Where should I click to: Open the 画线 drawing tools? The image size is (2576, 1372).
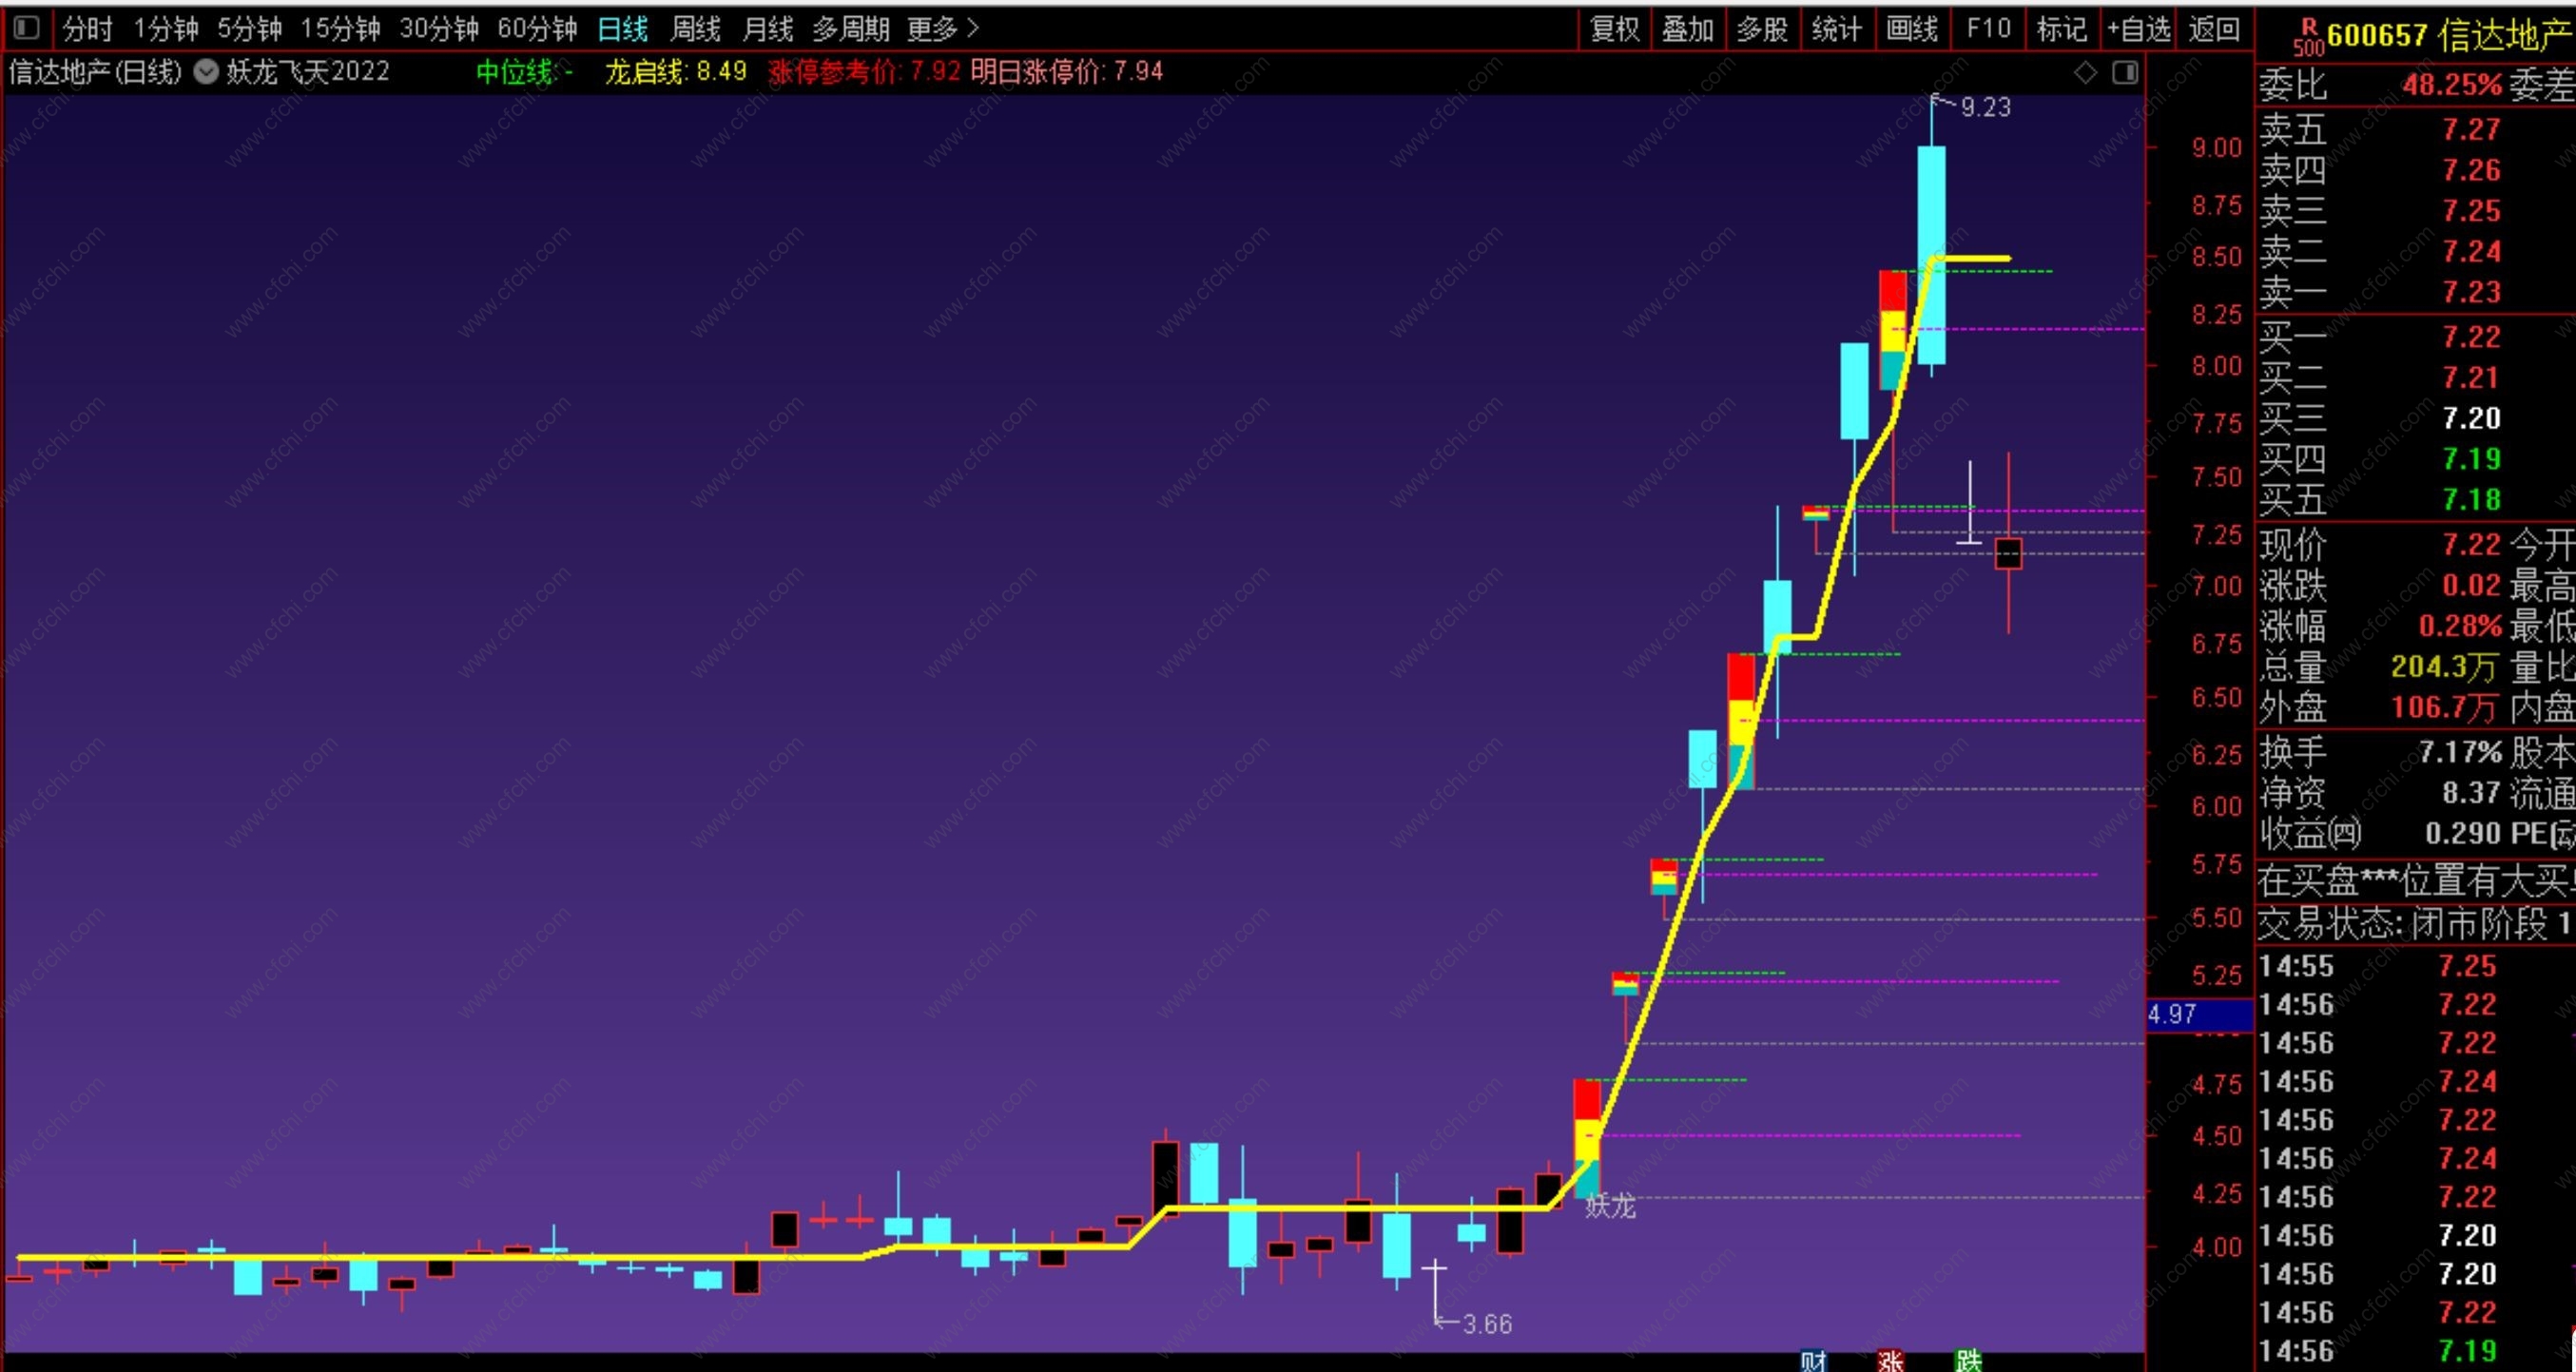[x=1912, y=28]
